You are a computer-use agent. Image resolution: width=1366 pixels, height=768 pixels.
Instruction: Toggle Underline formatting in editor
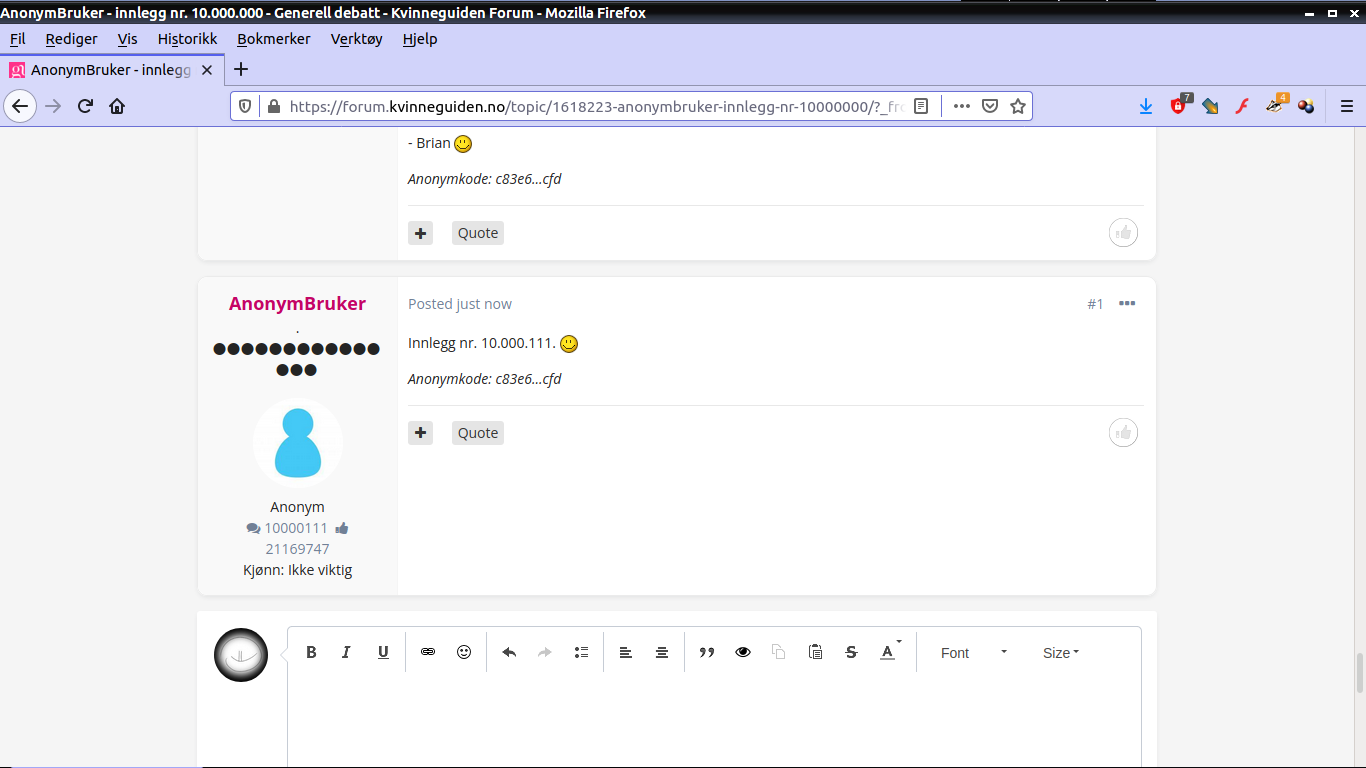(x=383, y=652)
